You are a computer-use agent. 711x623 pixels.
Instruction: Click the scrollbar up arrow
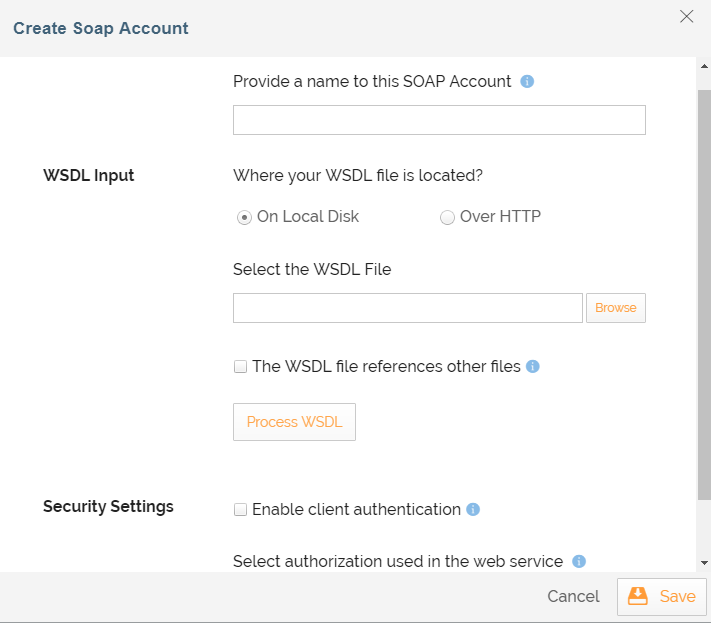(x=704, y=66)
